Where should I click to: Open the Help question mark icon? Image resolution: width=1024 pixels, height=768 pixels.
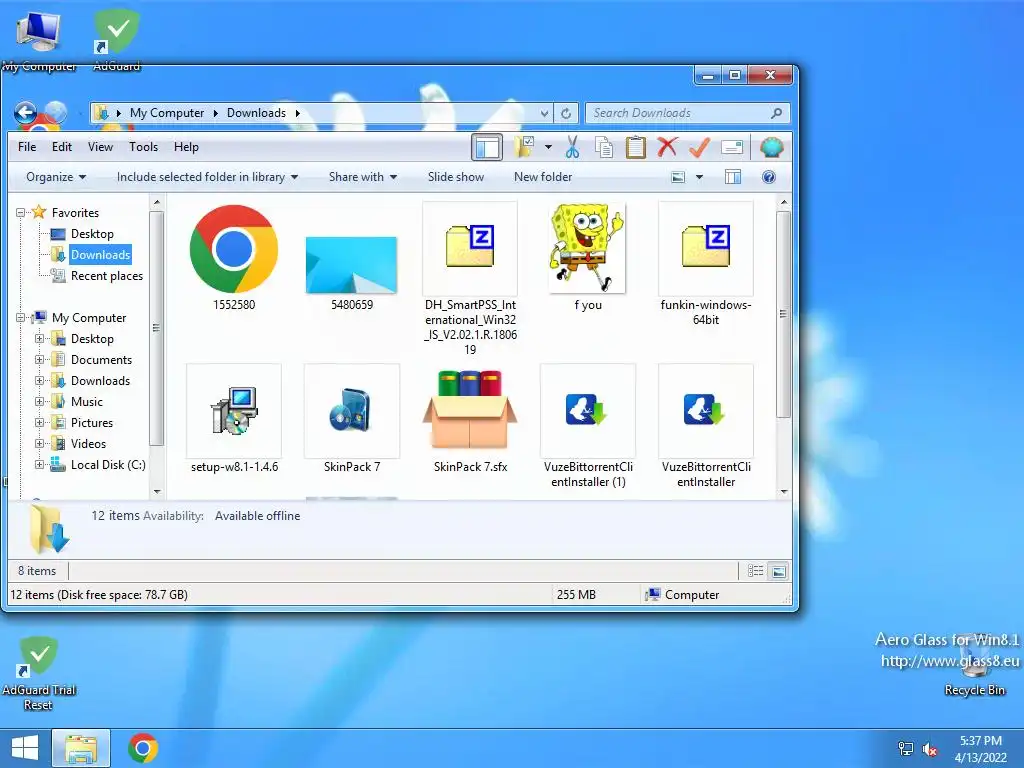coord(769,177)
